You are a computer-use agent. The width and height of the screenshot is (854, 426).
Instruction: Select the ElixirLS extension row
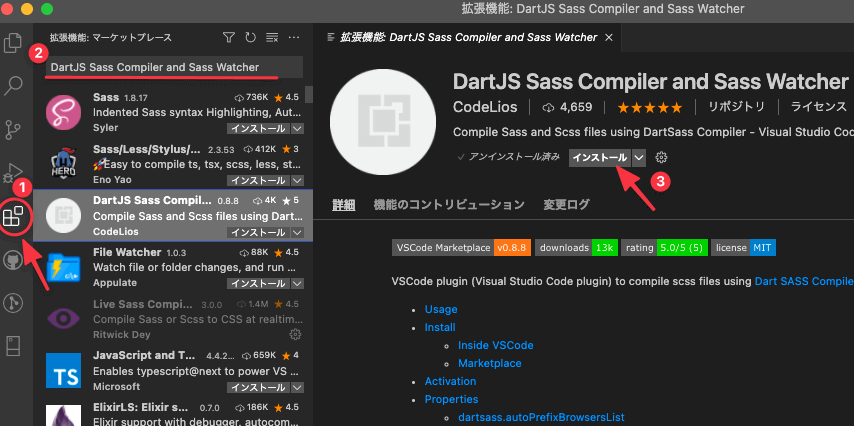[x=173, y=413]
